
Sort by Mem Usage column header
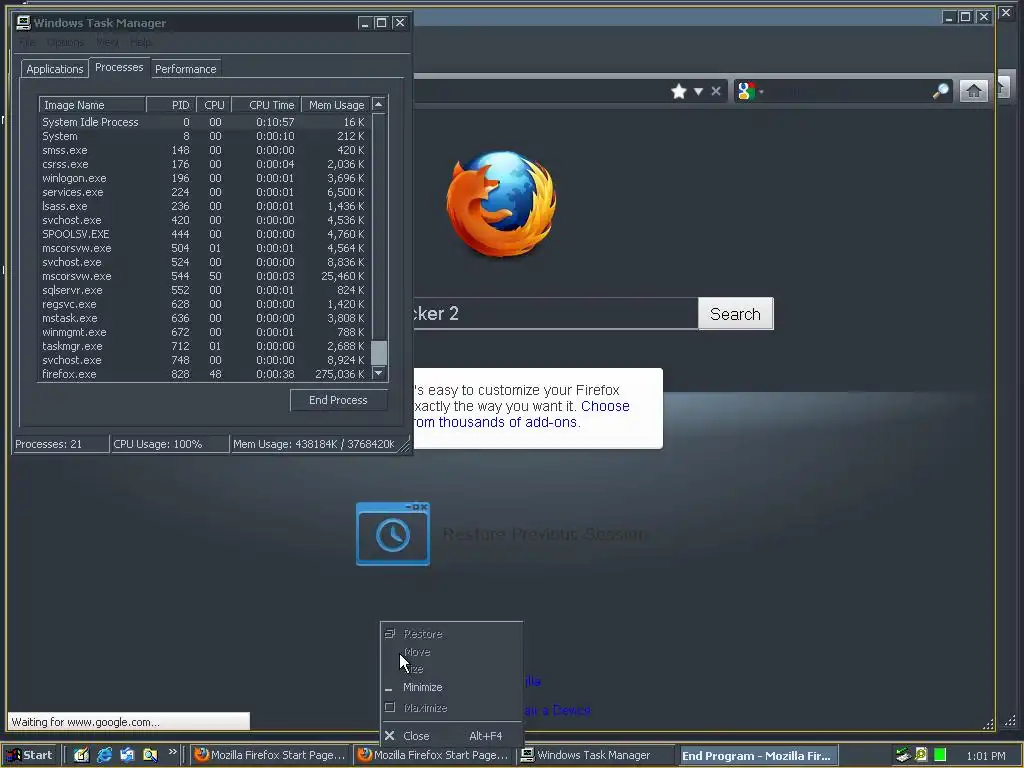(336, 104)
